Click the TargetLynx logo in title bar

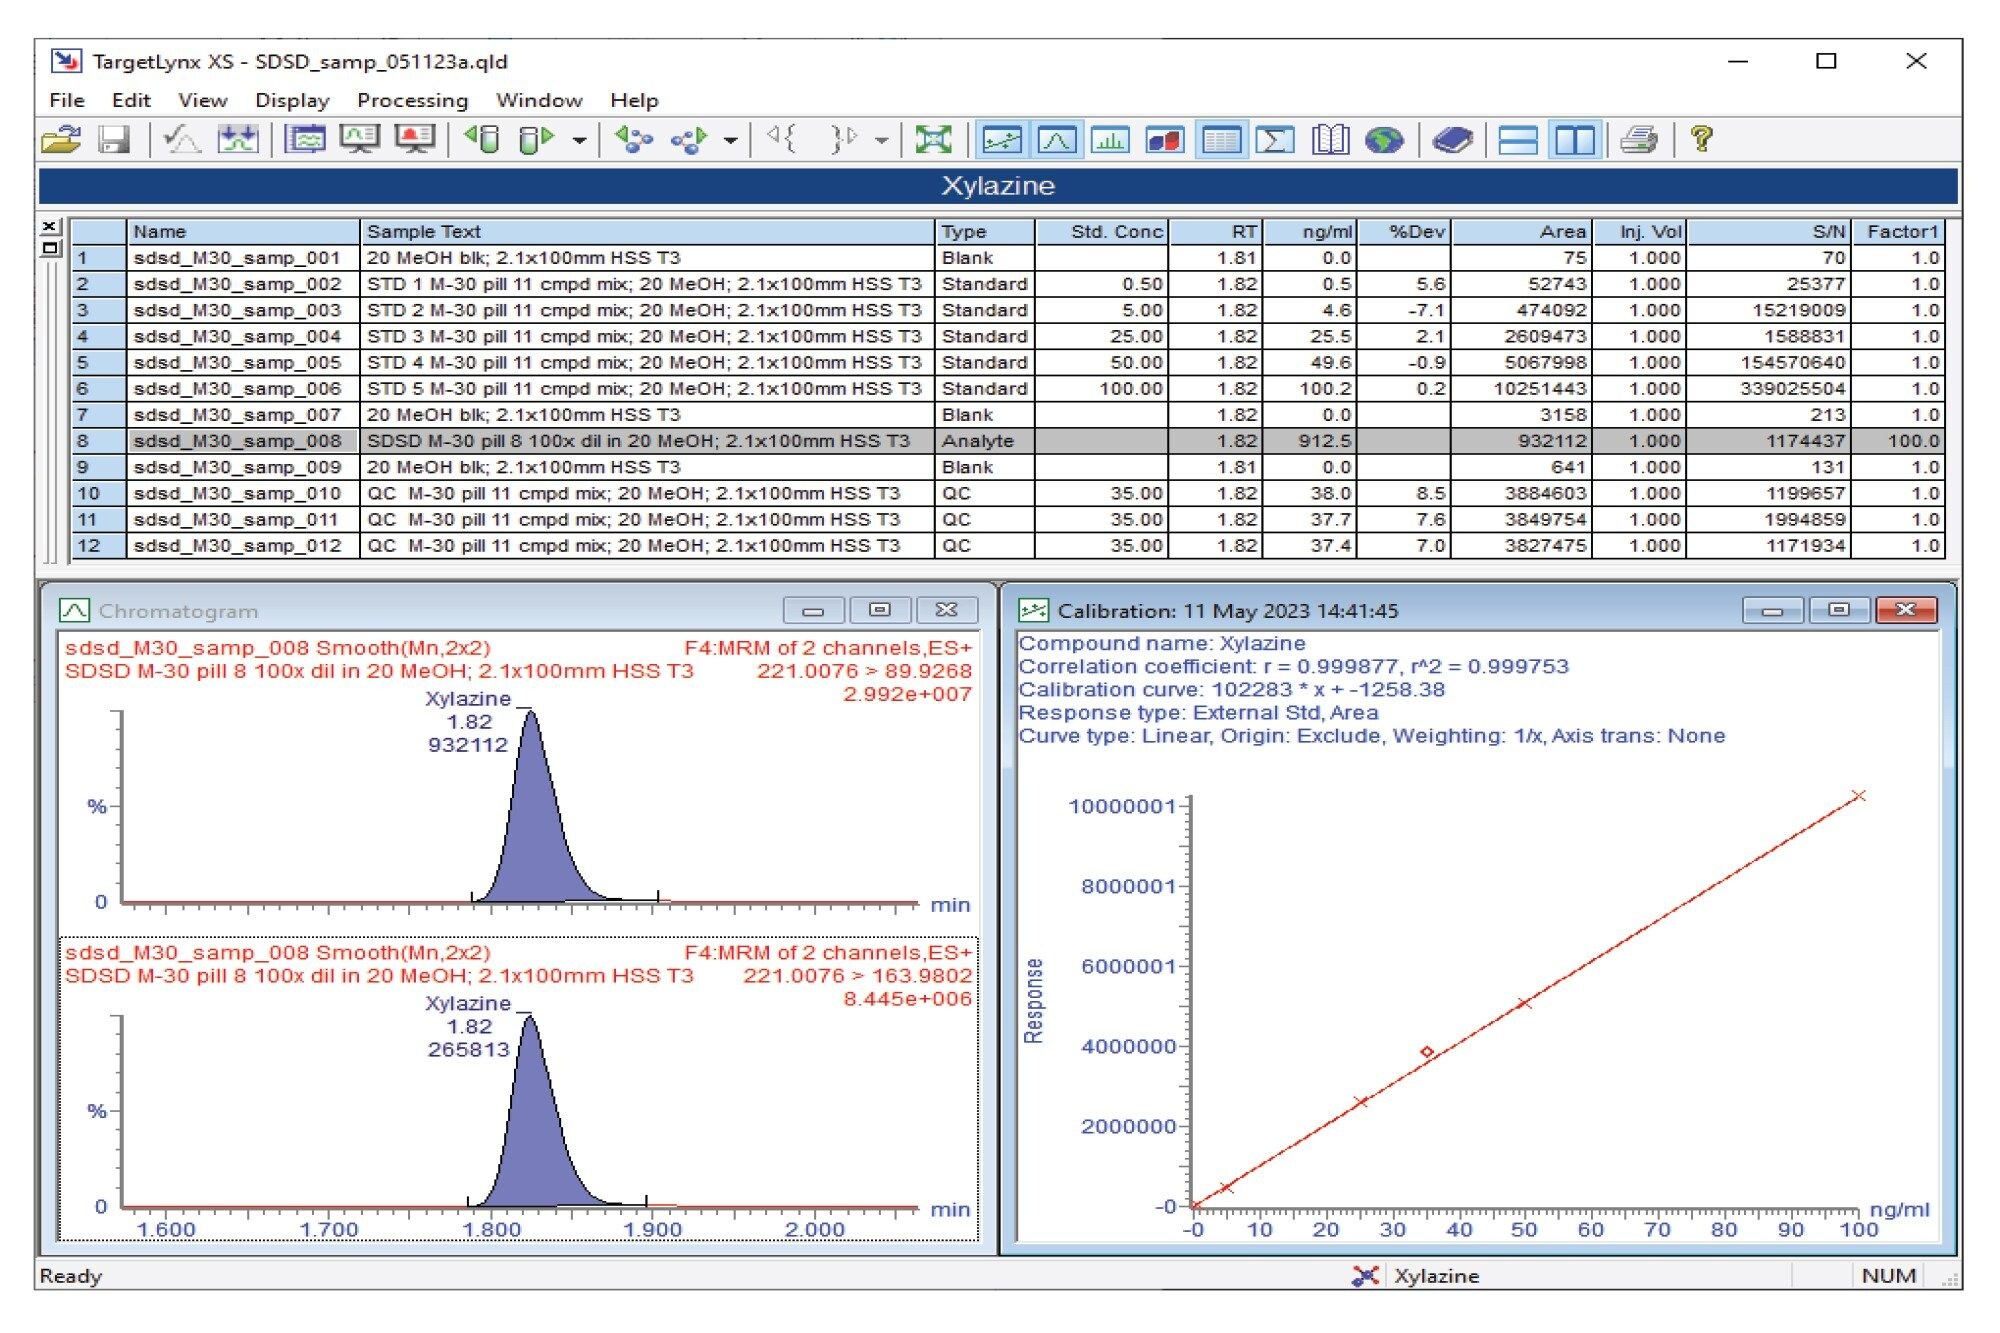[66, 61]
